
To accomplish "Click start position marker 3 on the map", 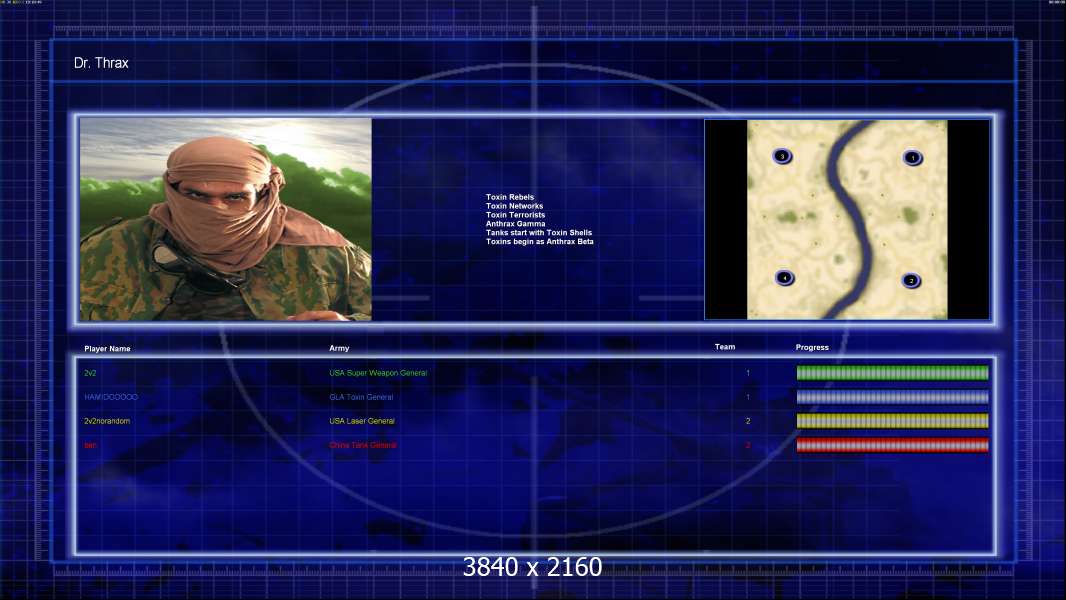I will tap(782, 156).
